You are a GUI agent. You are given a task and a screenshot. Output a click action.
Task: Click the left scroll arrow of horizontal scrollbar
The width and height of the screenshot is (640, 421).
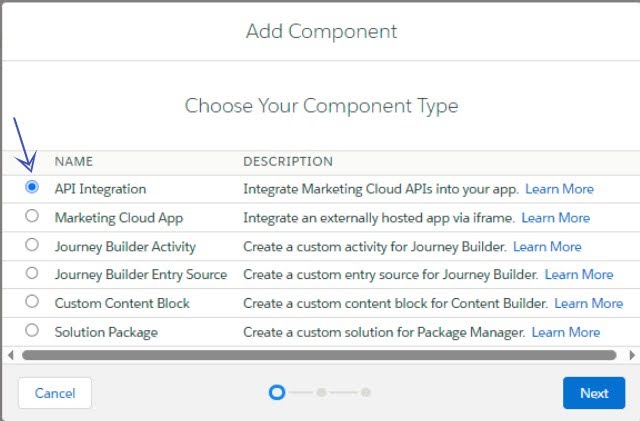tap(11, 355)
